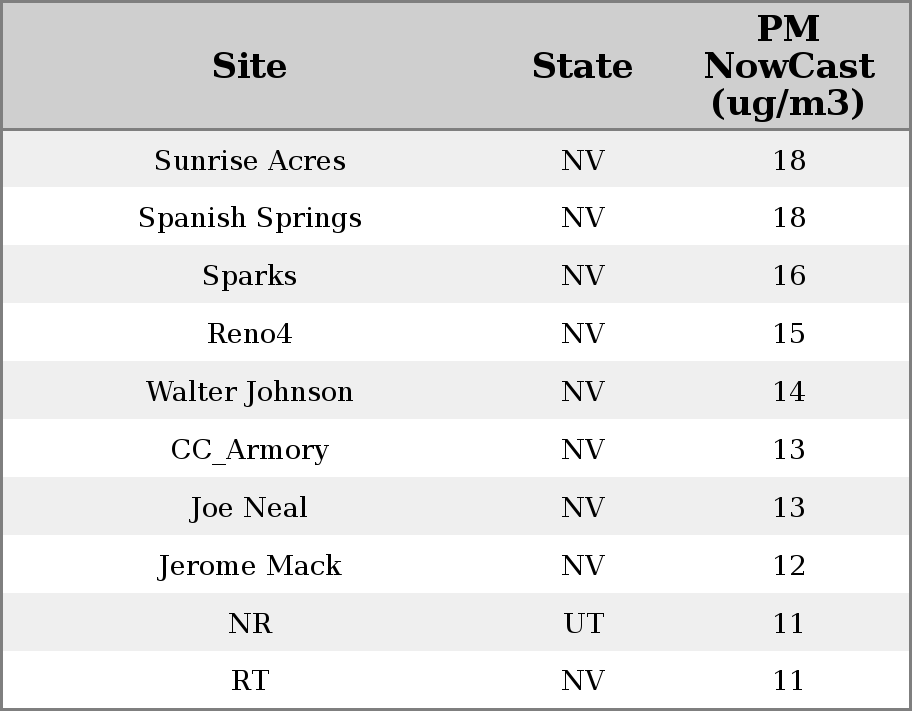Select the PM value 11 in the RT row
Image resolution: width=912 pixels, height=711 pixels.
pyautogui.click(x=789, y=681)
